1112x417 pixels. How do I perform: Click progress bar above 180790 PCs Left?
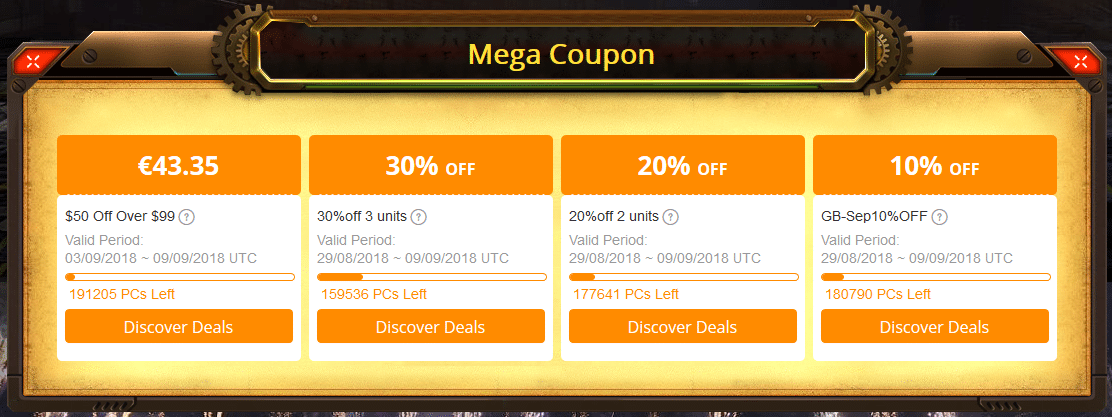pos(935,277)
